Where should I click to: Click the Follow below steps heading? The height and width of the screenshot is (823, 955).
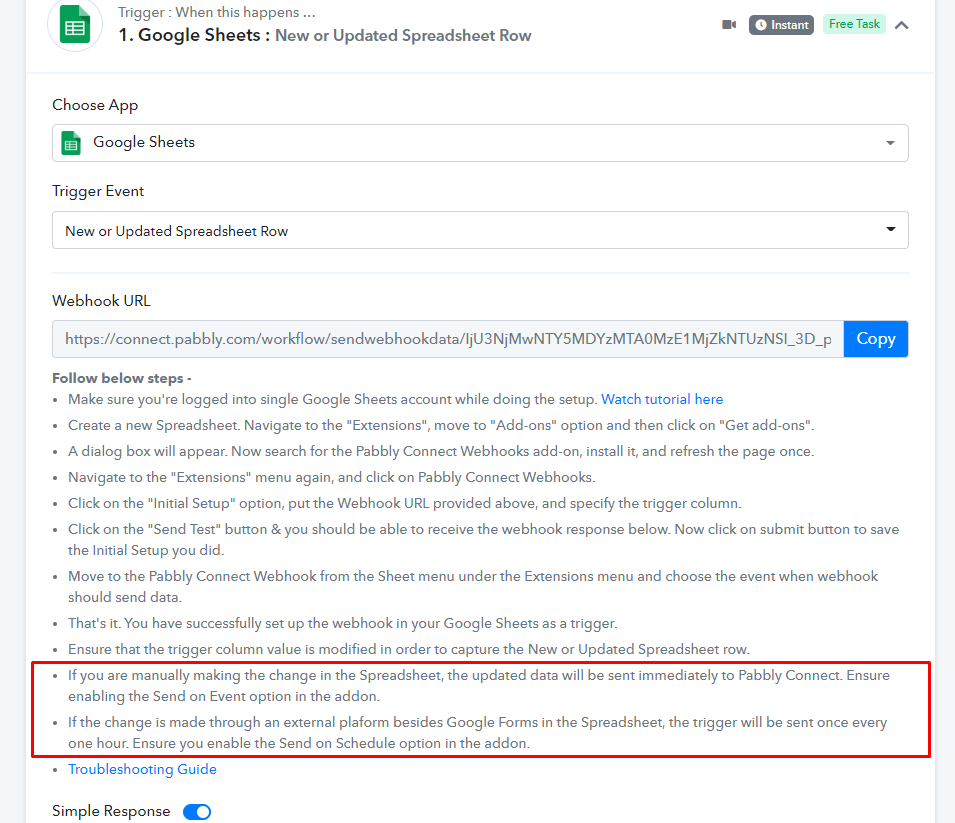coord(122,378)
